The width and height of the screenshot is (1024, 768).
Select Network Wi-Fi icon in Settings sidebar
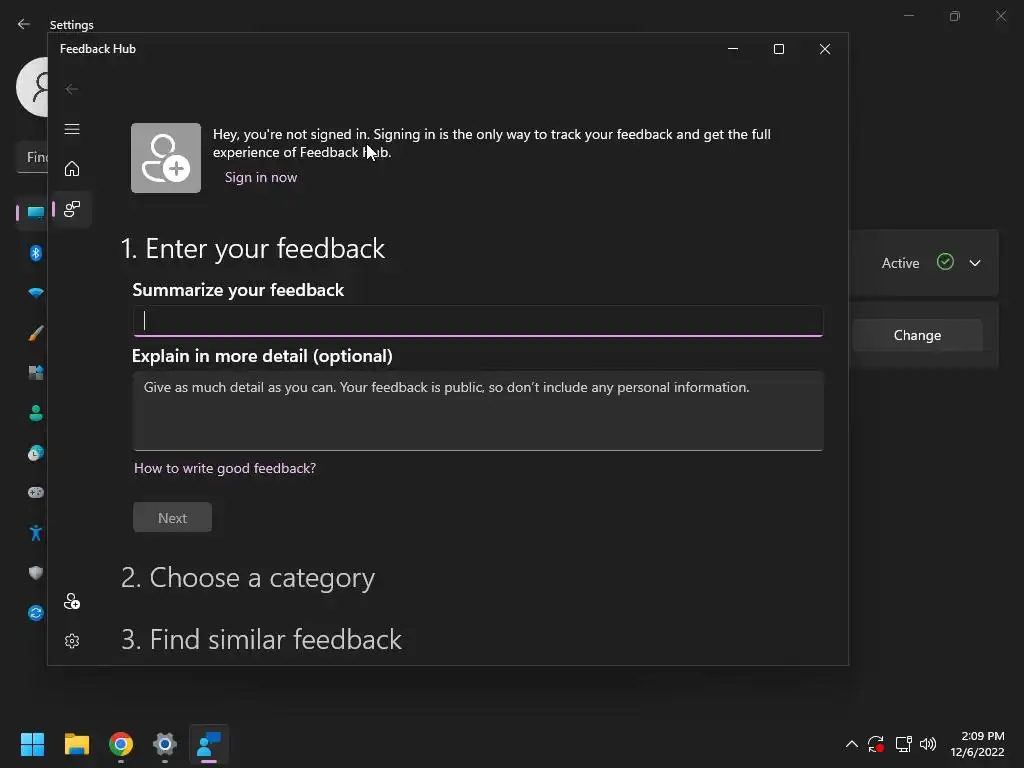pyautogui.click(x=36, y=293)
